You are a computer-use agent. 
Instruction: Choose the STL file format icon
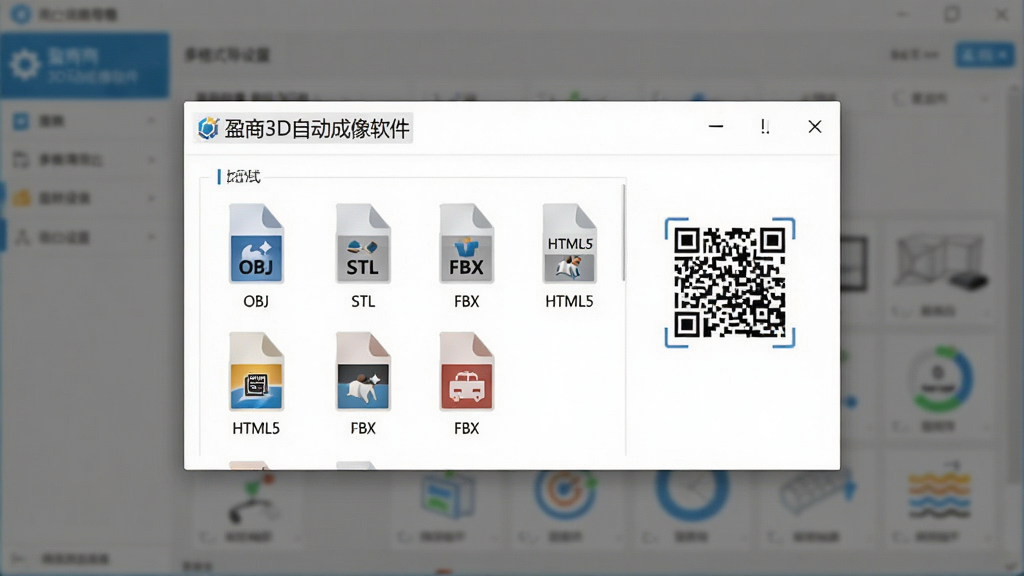363,243
